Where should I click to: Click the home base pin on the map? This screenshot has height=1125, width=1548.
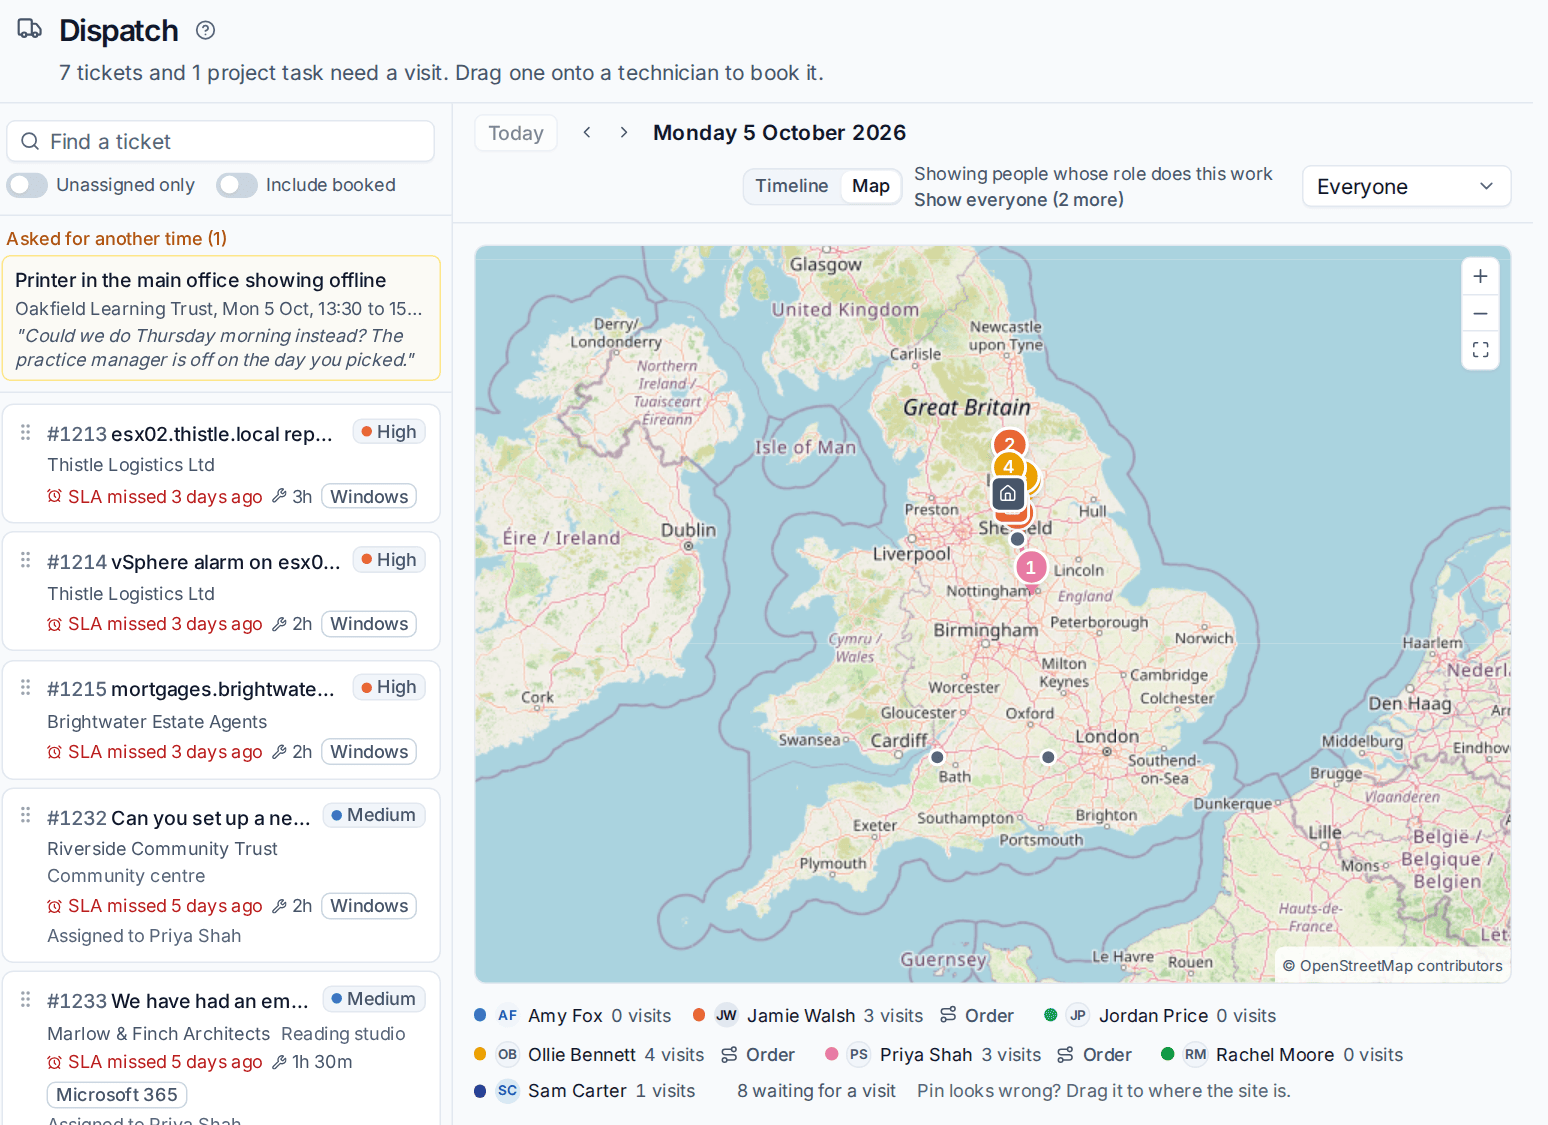tap(1008, 493)
